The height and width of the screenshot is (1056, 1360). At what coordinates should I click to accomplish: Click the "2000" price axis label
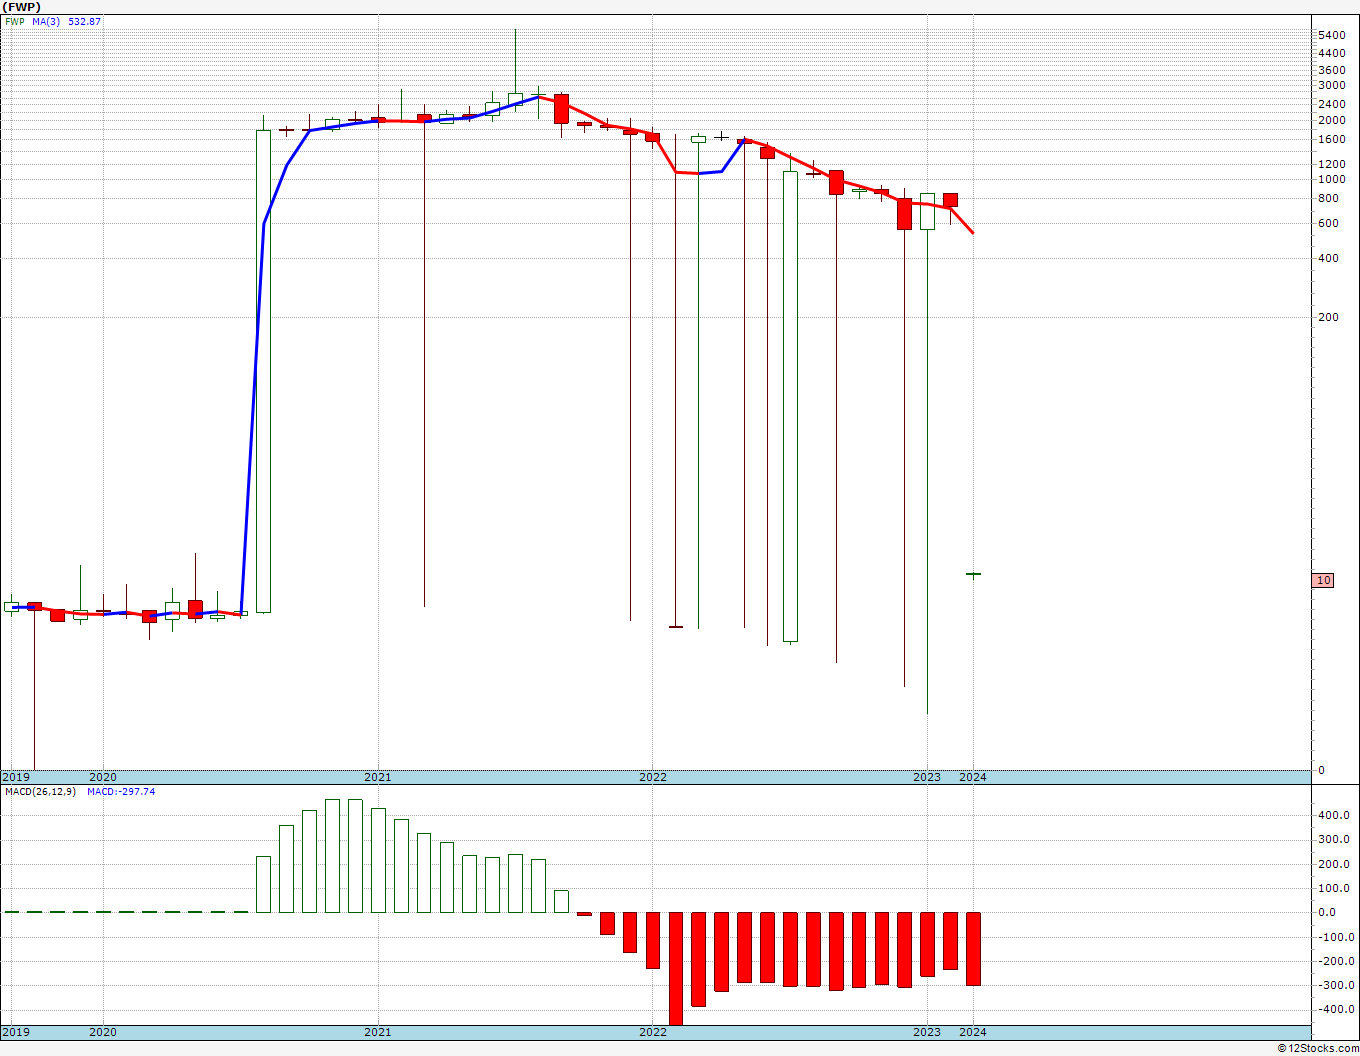tap(1331, 120)
